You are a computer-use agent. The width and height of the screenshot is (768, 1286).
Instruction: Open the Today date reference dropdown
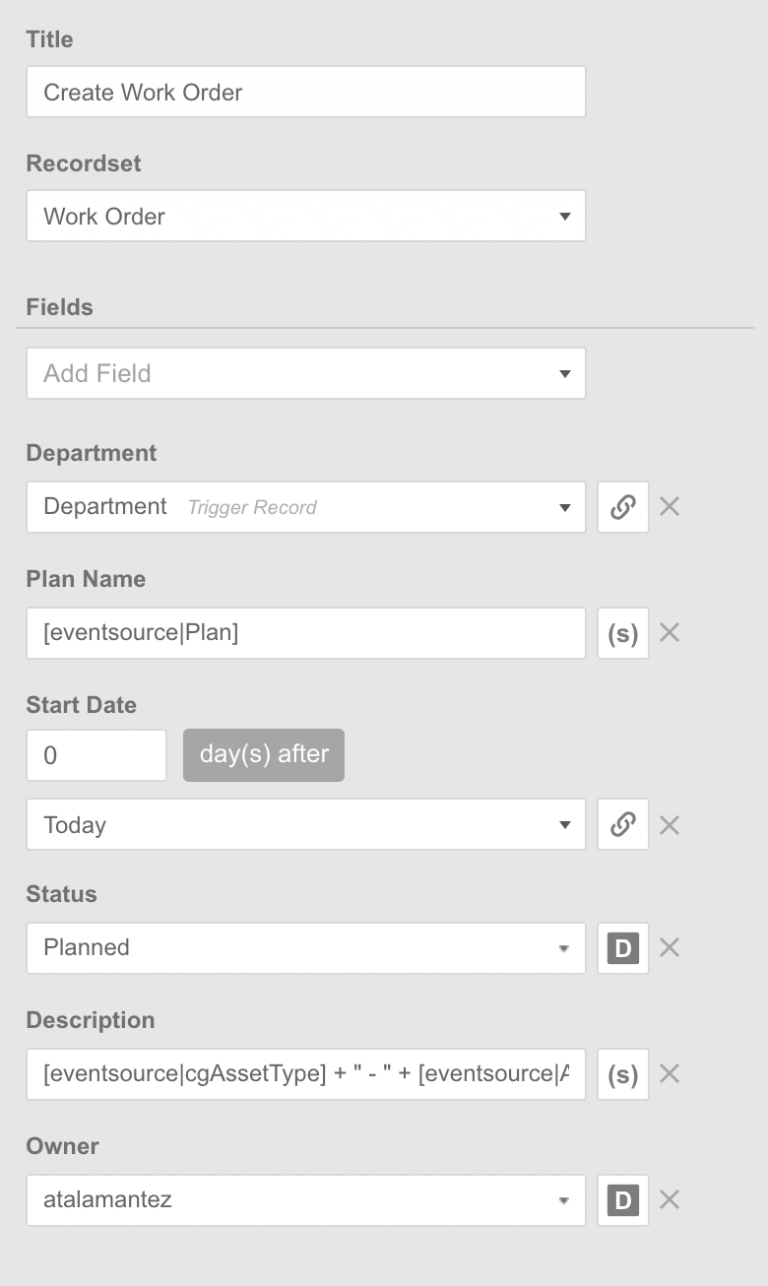(305, 824)
